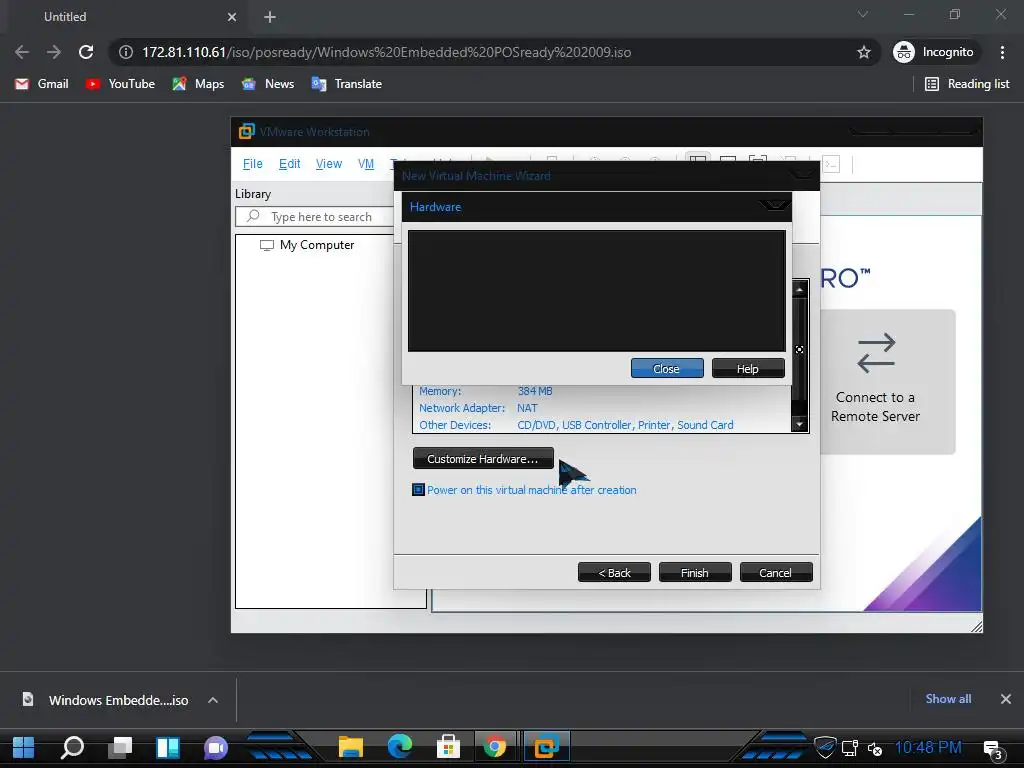The width and height of the screenshot is (1024, 768).
Task: Open the Gmail bookmark
Action: click(x=42, y=84)
